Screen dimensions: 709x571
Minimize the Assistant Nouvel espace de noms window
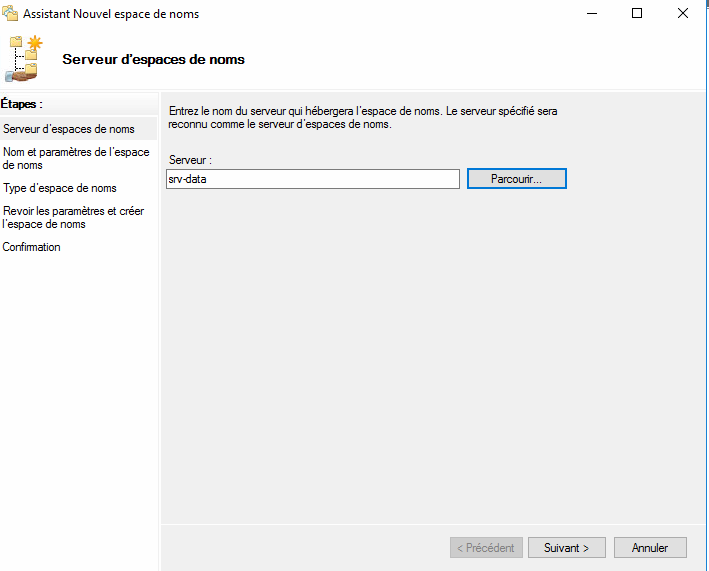(x=592, y=14)
